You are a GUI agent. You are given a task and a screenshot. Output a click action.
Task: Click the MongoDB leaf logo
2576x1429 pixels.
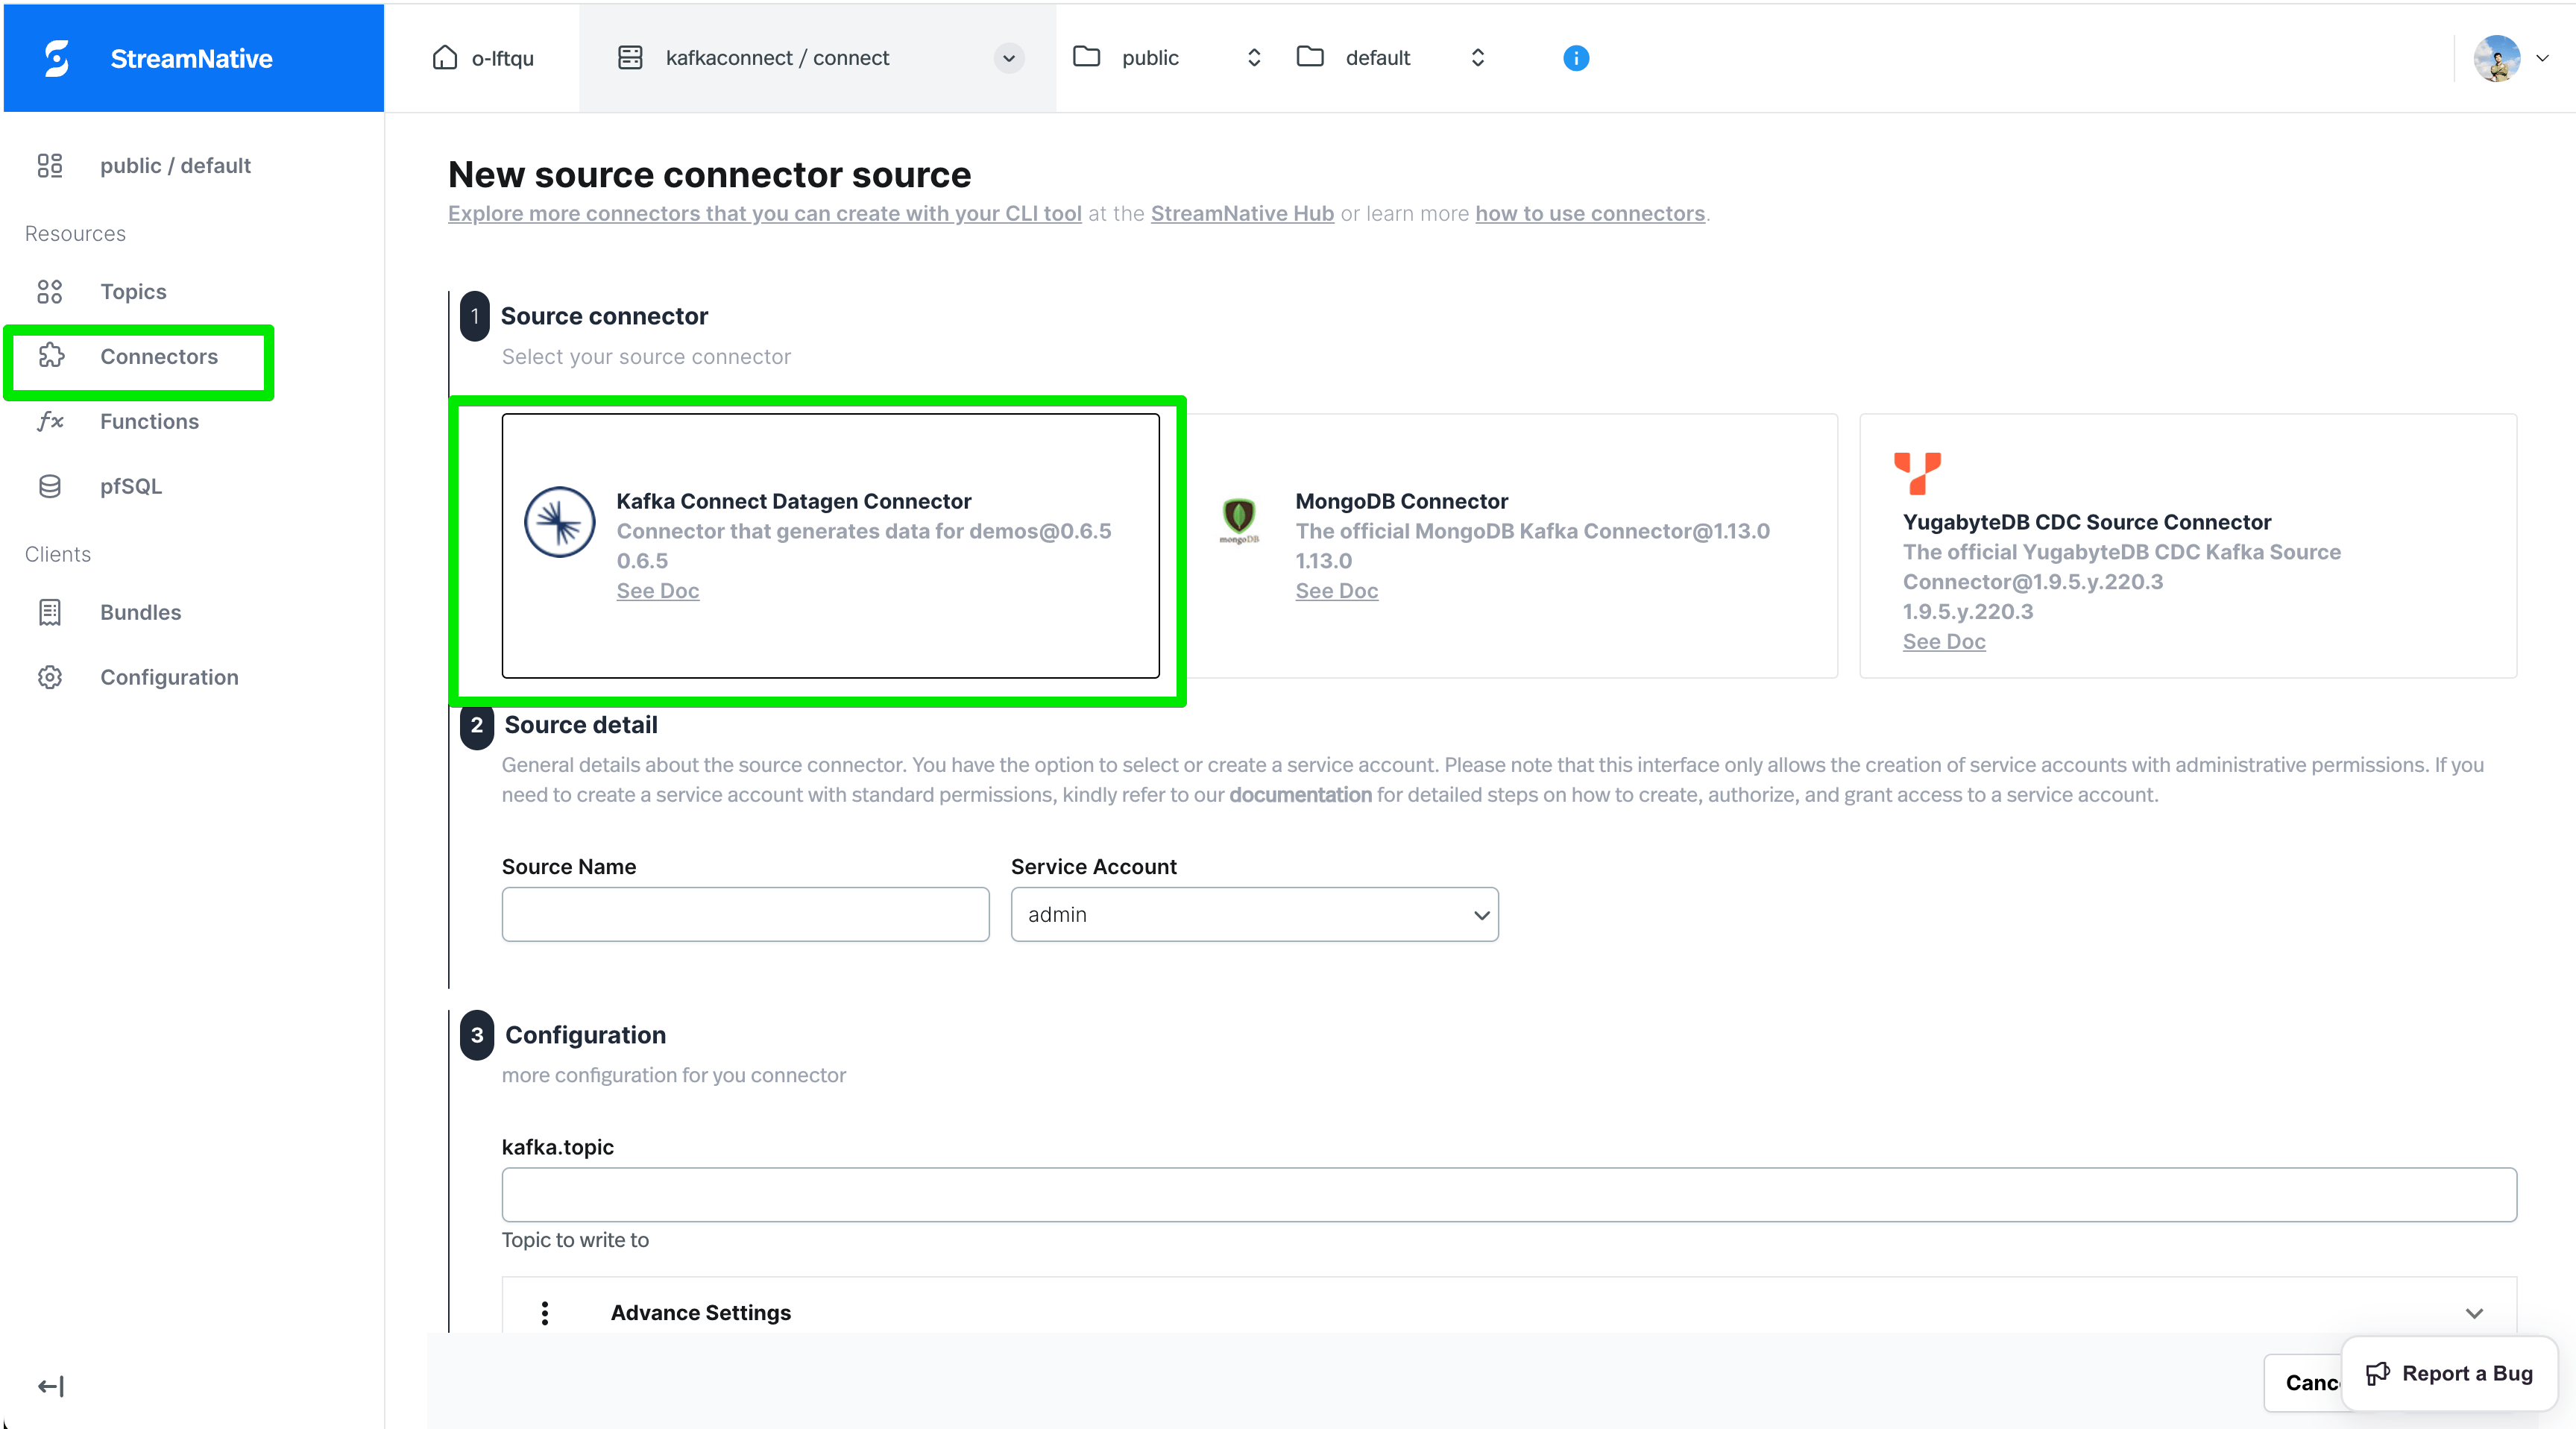pos(1238,520)
